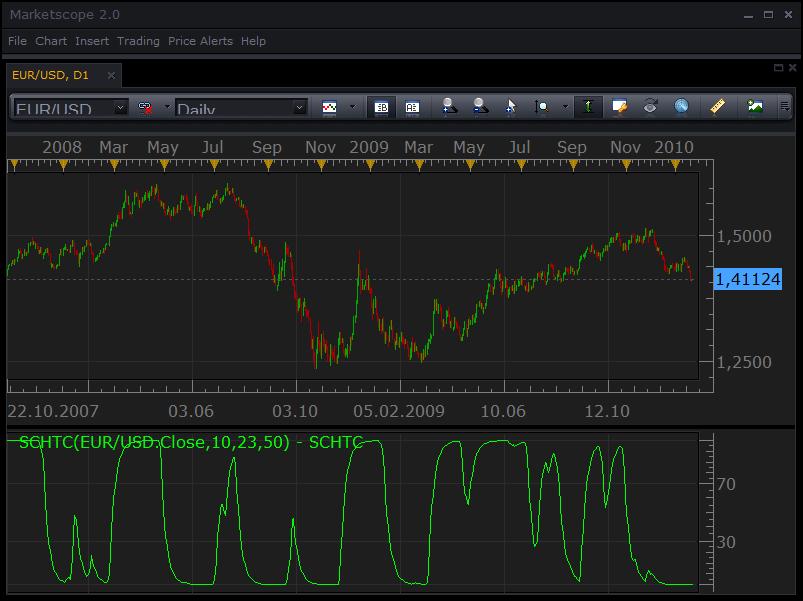Viewport: 803px width, 601px height.
Task: Open the EUR/USD symbol dropdown
Action: (70, 108)
